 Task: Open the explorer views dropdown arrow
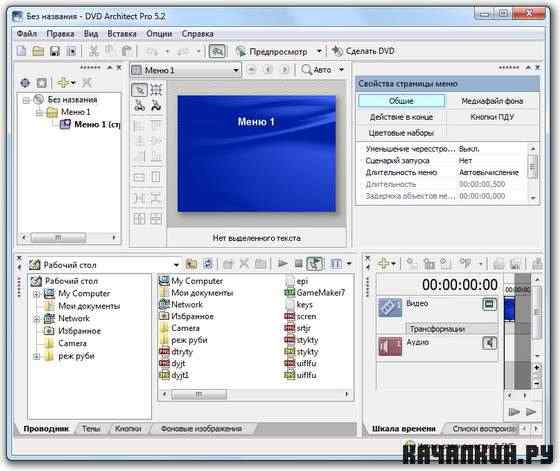pyautogui.click(x=349, y=264)
